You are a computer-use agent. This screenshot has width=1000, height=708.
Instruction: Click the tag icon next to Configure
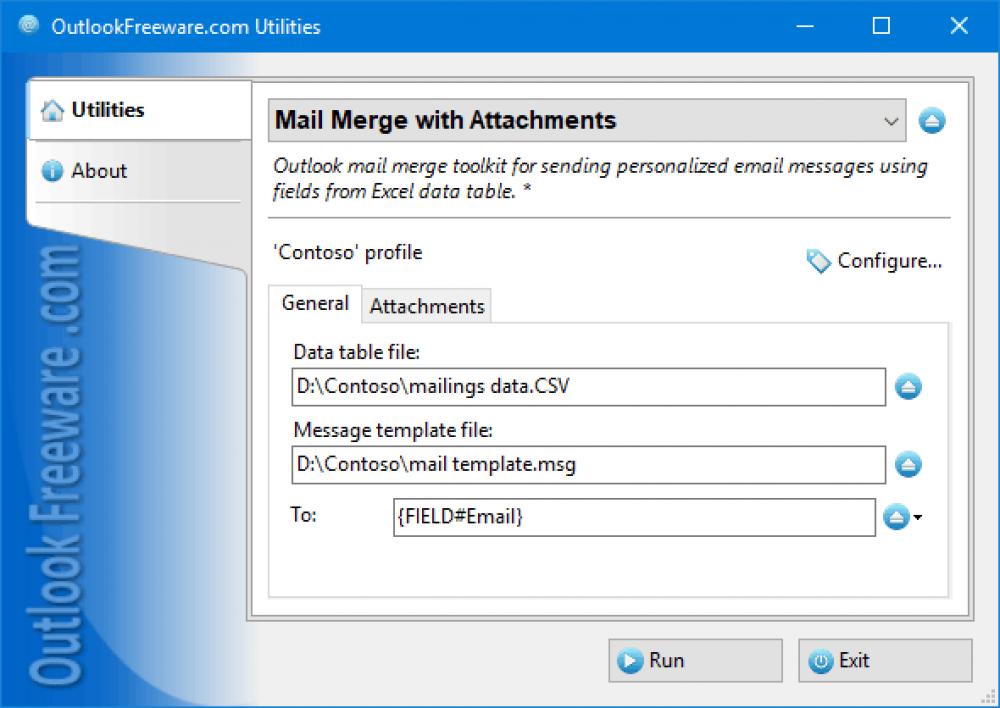tap(818, 260)
